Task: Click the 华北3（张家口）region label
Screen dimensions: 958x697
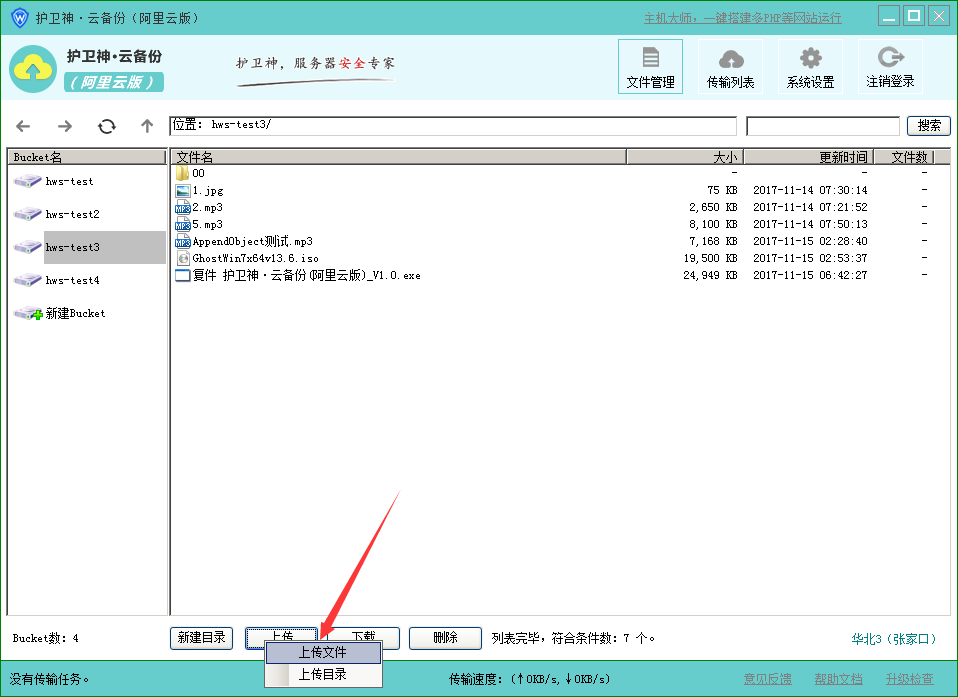Action: pyautogui.click(x=894, y=639)
